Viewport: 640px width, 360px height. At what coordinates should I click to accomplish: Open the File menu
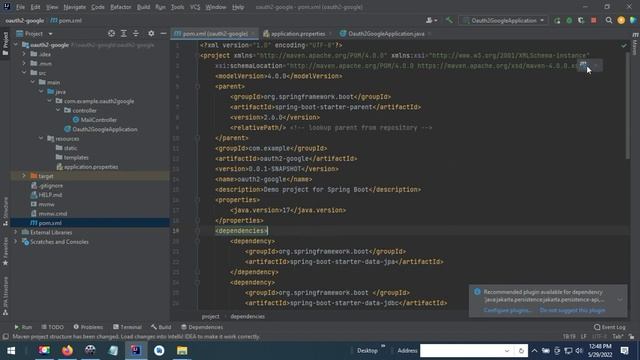[20, 7]
